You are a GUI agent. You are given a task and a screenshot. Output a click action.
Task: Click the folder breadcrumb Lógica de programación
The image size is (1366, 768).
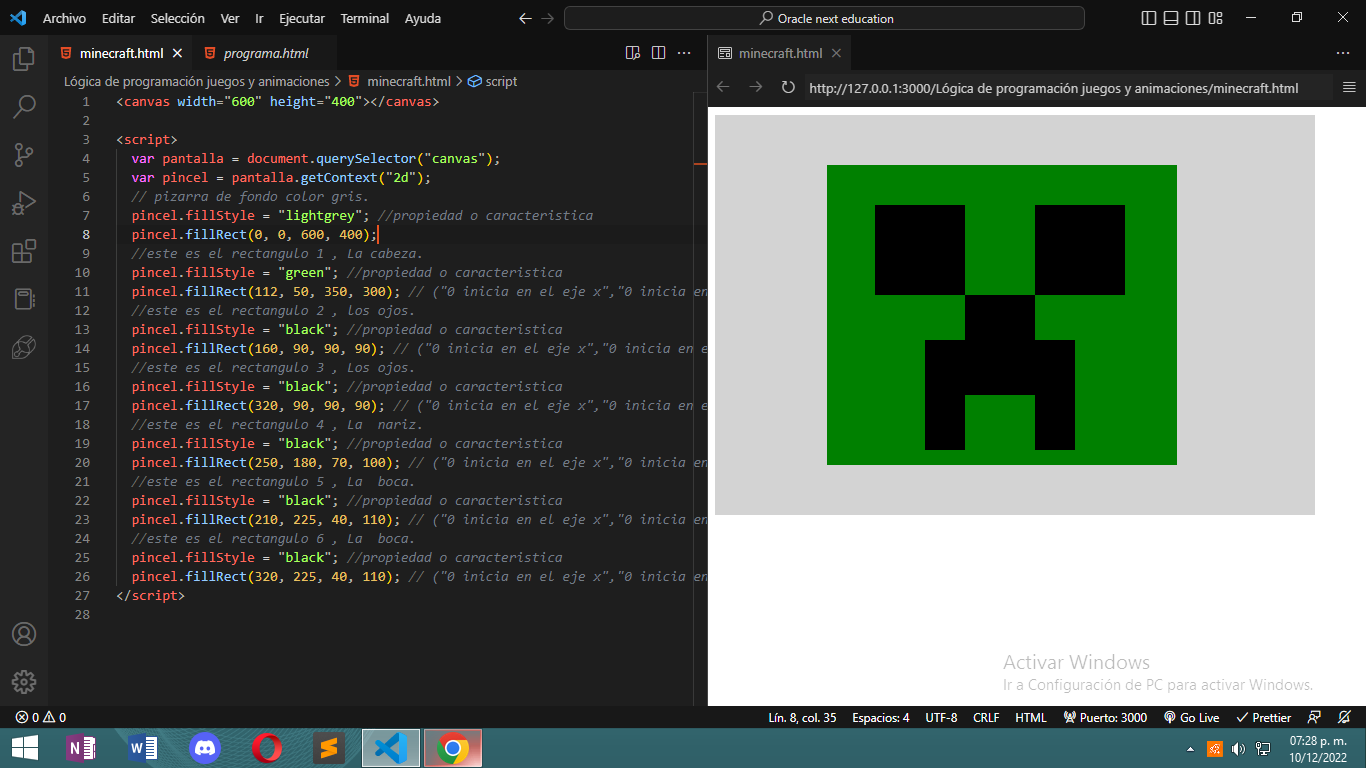(x=197, y=81)
